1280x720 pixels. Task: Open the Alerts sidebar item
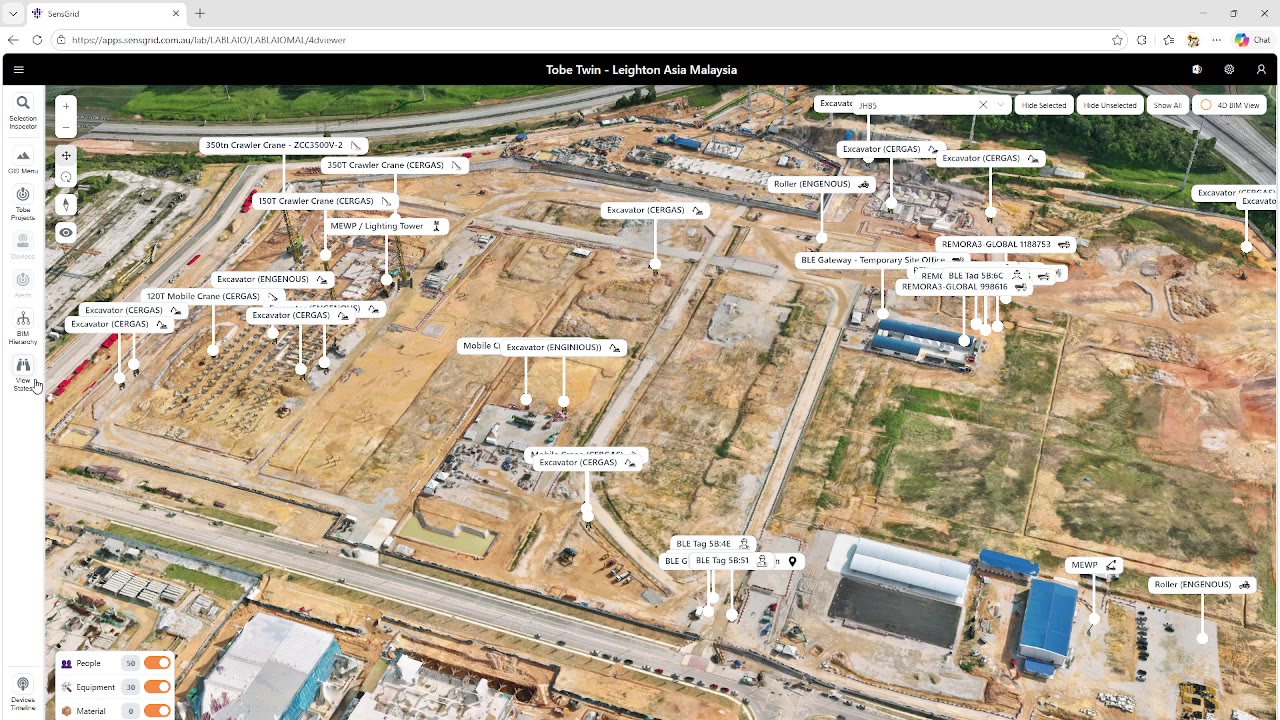coord(23,284)
